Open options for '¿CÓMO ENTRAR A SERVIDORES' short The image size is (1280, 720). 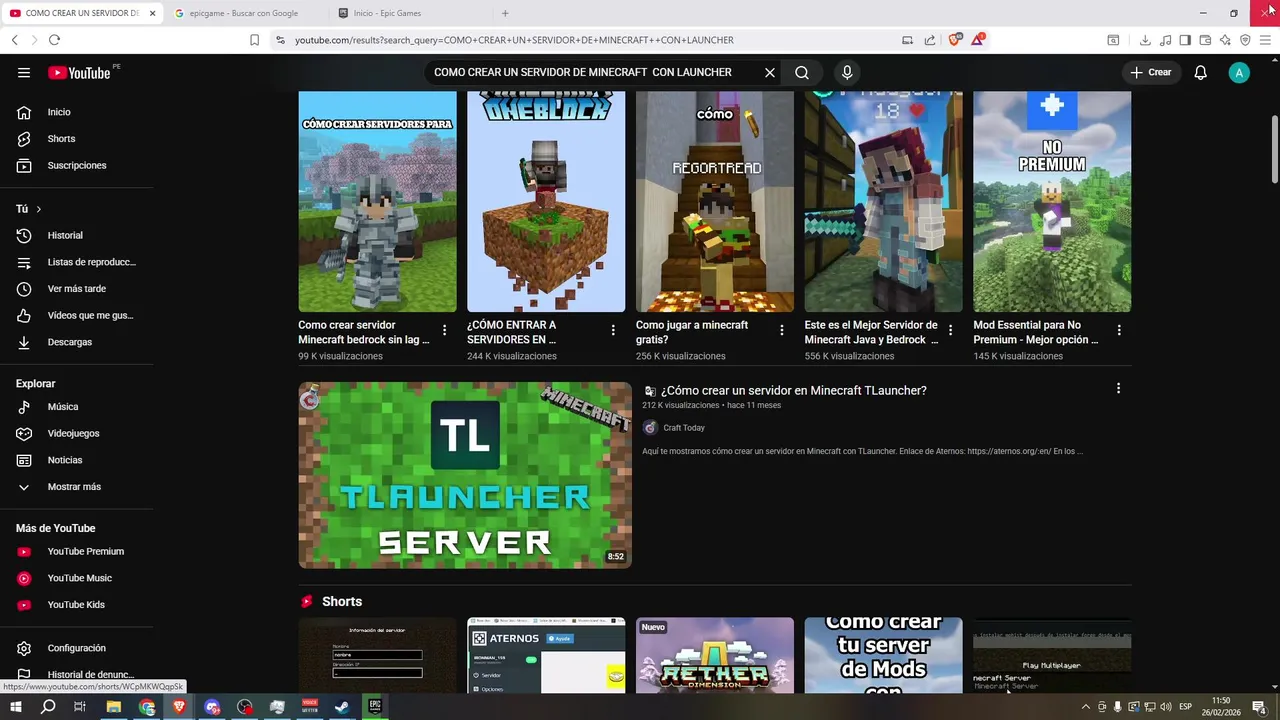(613, 330)
